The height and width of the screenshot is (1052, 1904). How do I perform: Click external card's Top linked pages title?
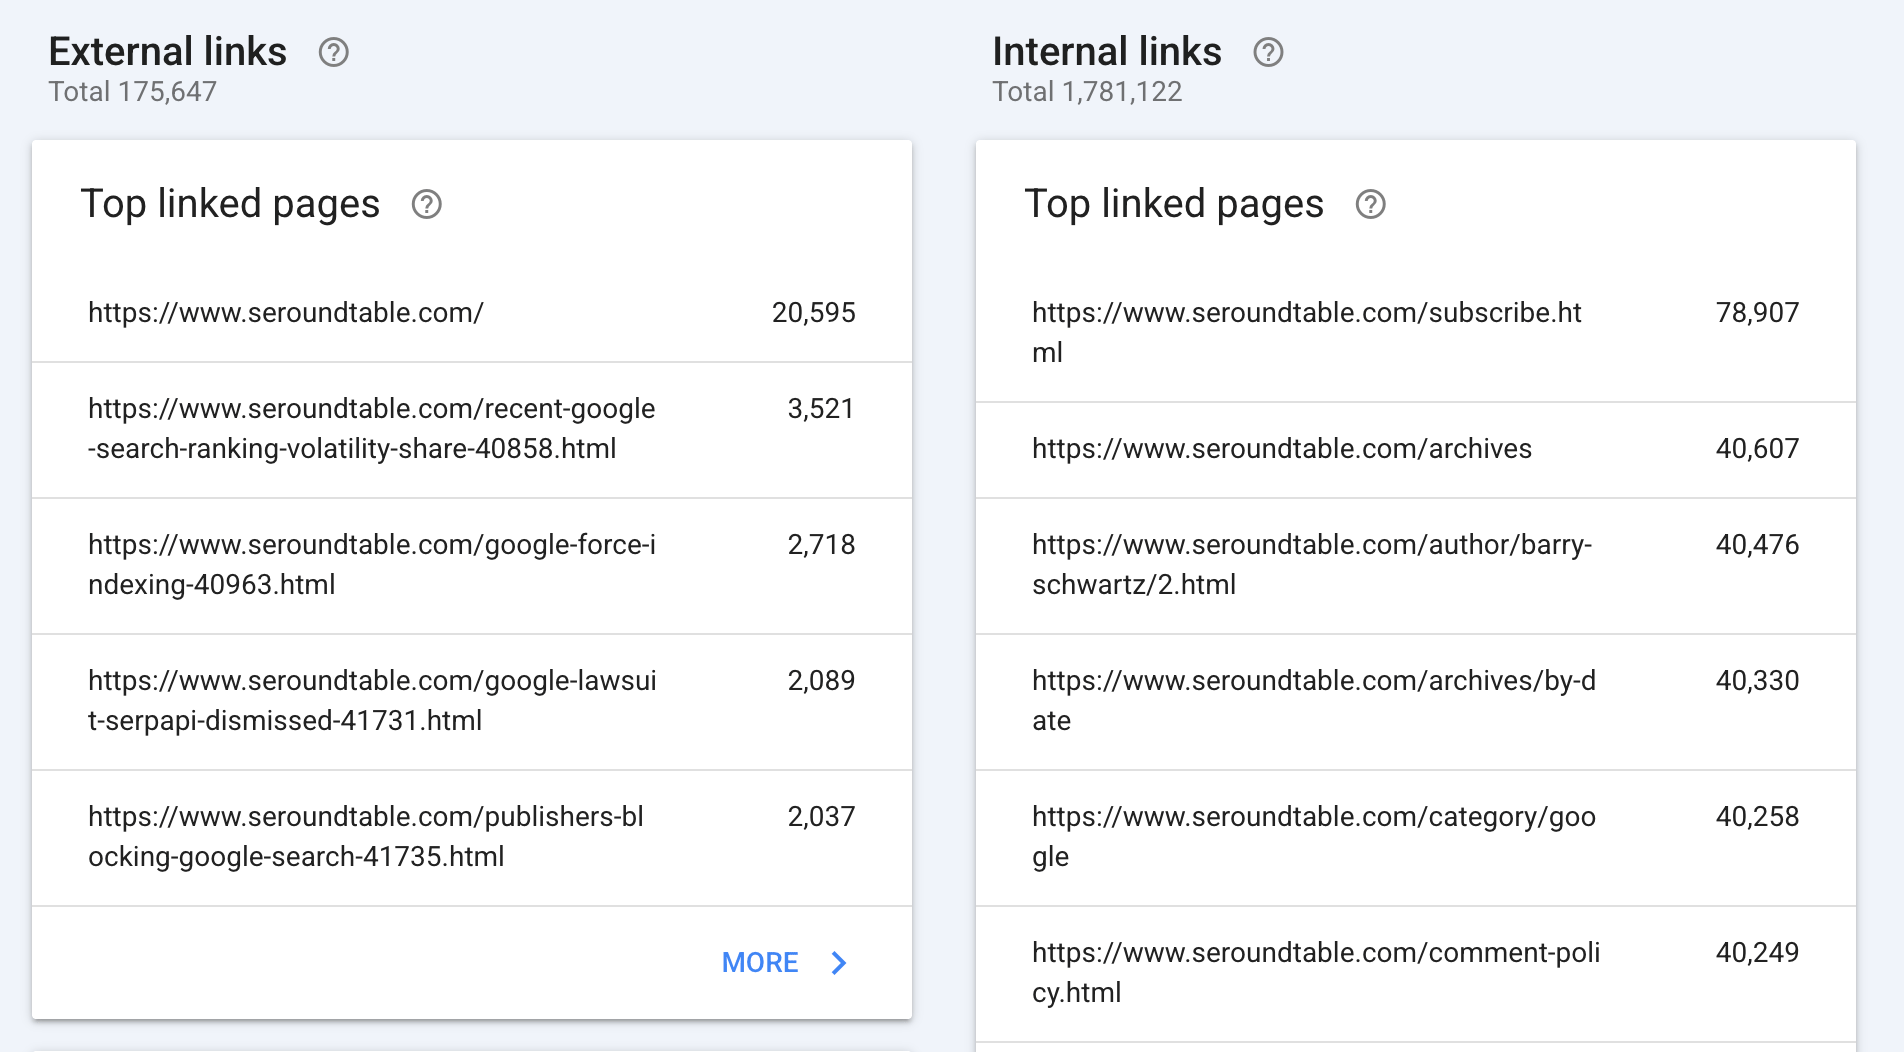coord(230,204)
